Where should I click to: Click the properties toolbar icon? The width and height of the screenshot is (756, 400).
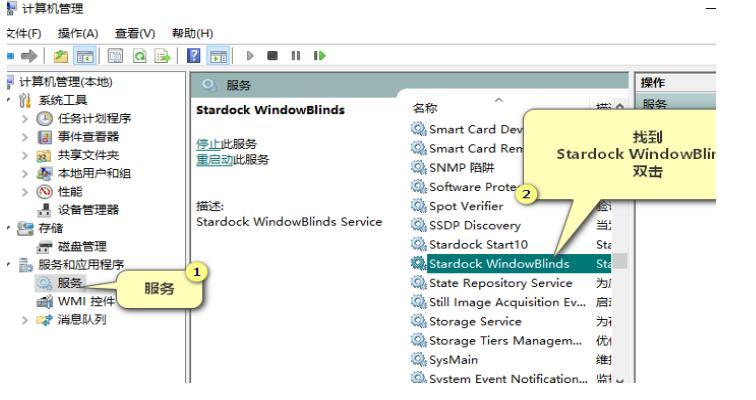pos(115,56)
